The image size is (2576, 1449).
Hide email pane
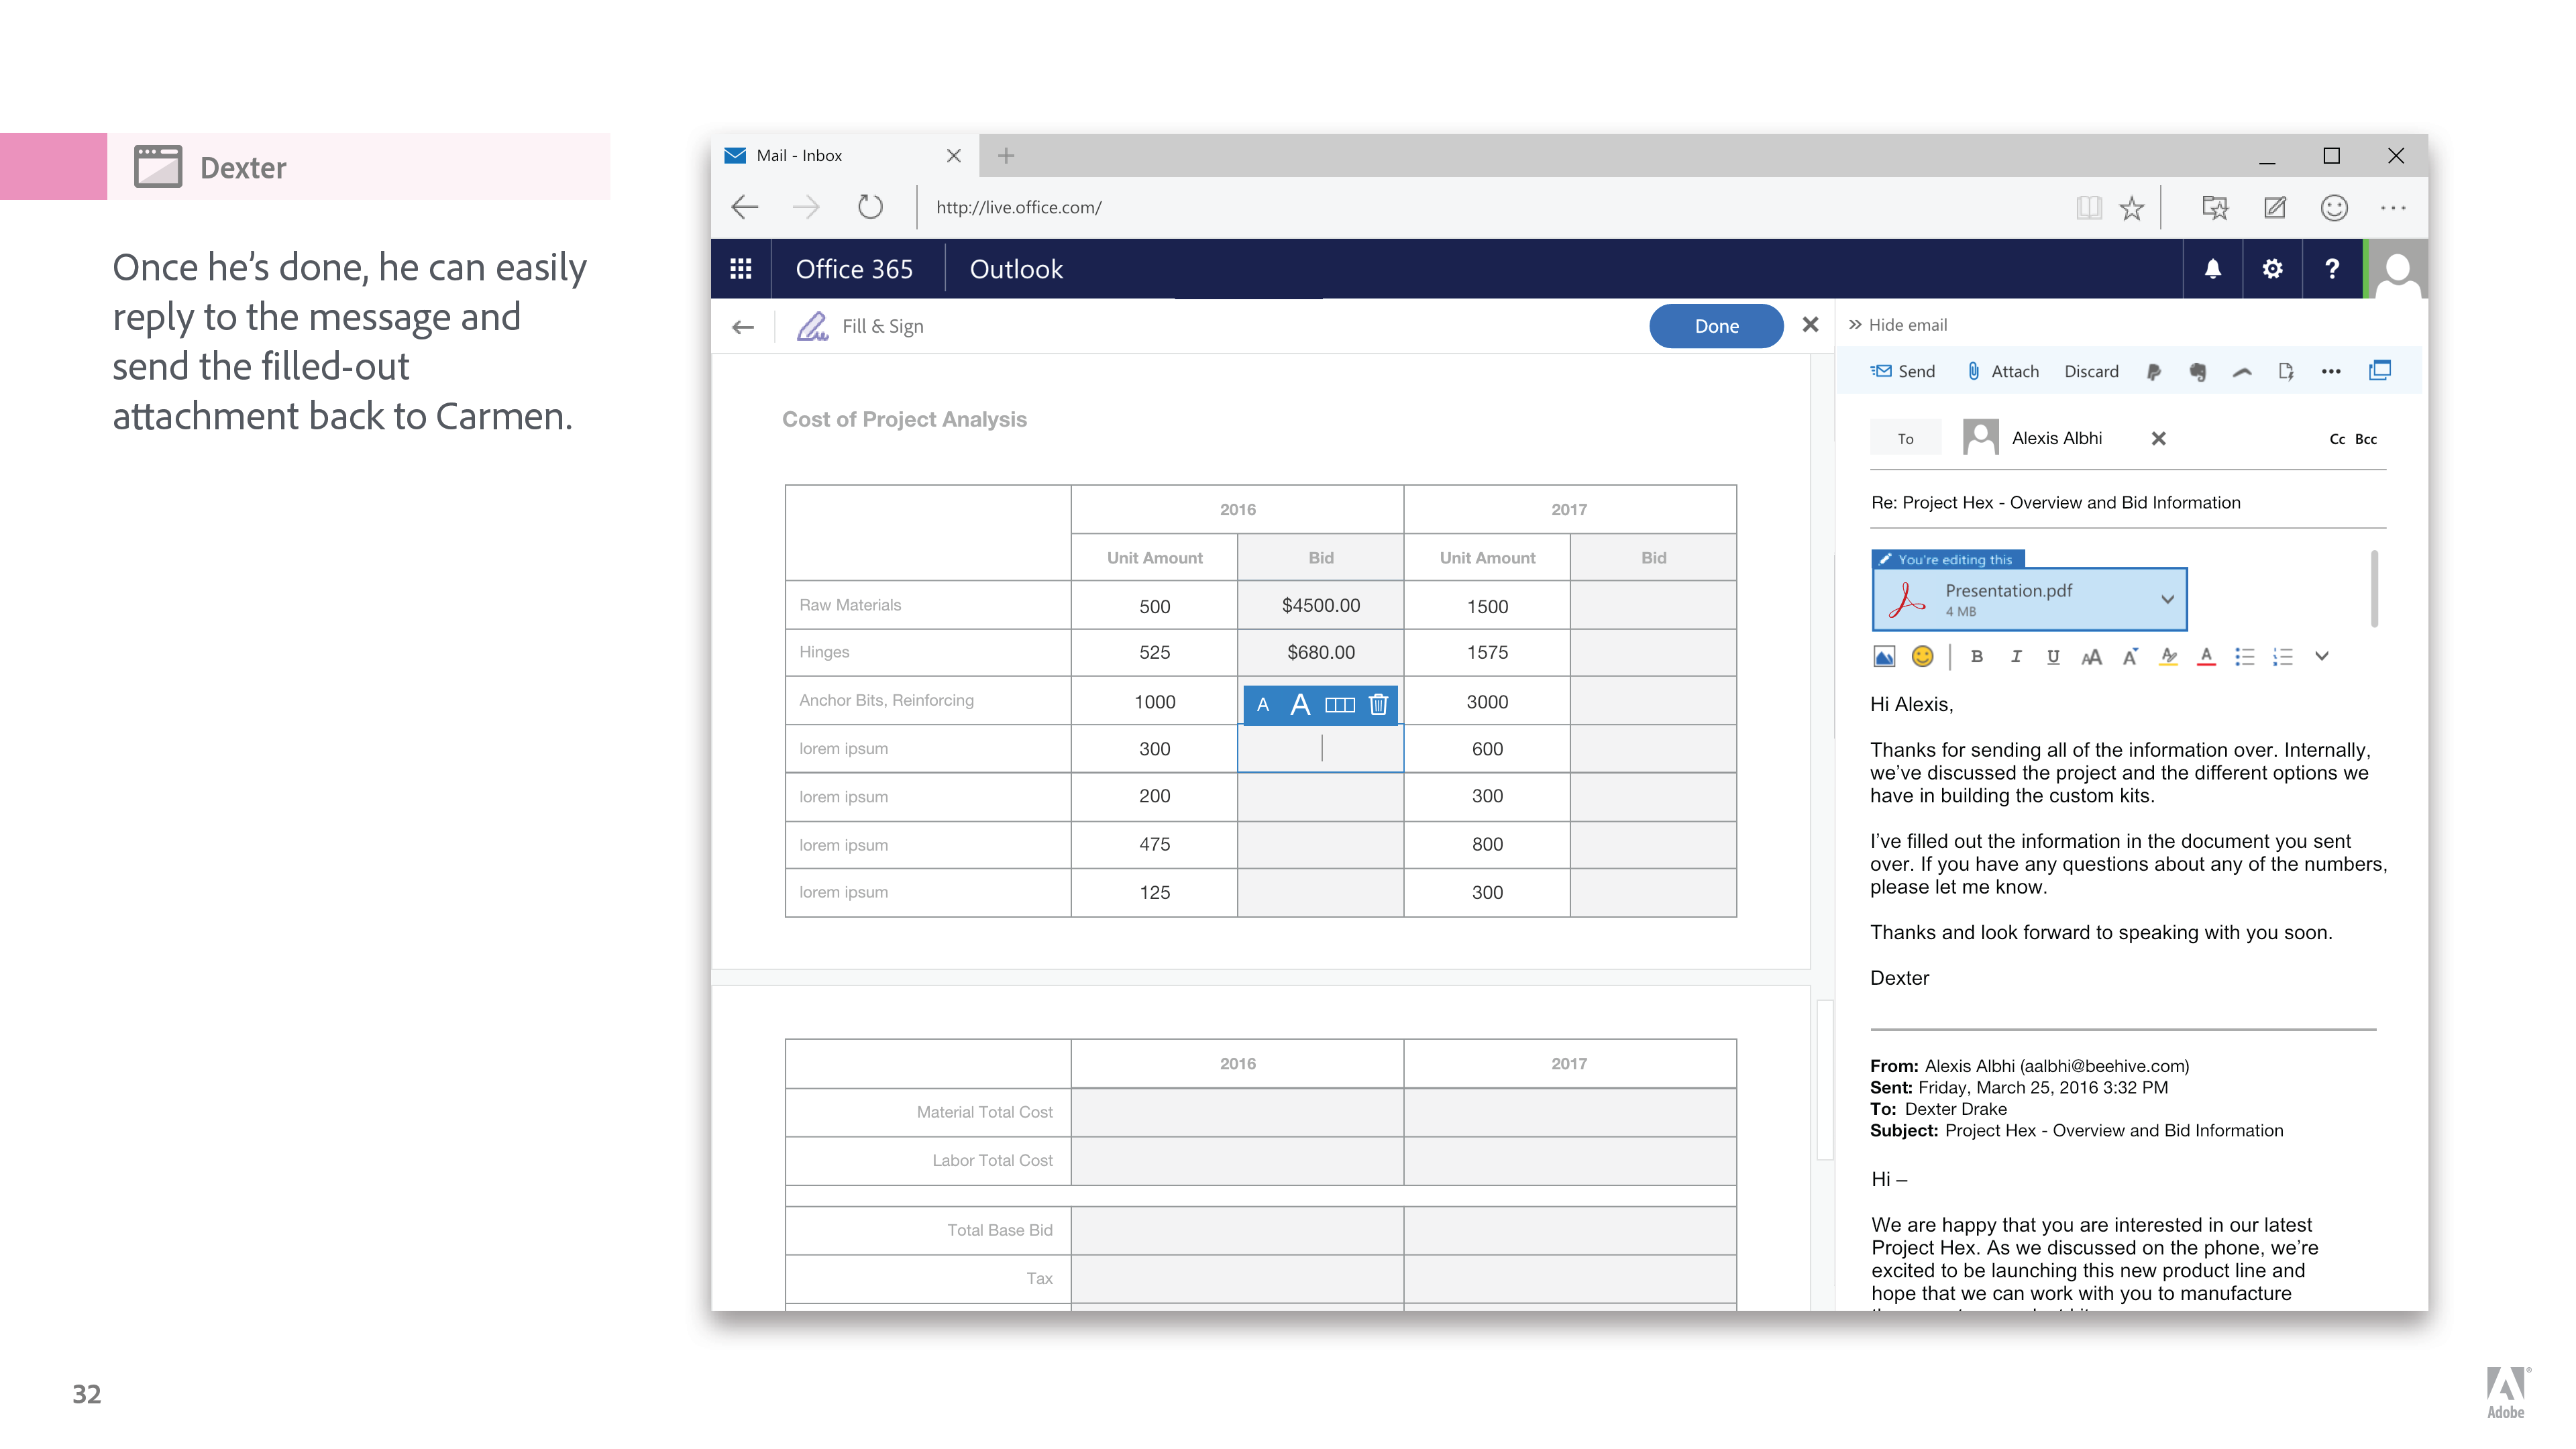point(1897,325)
